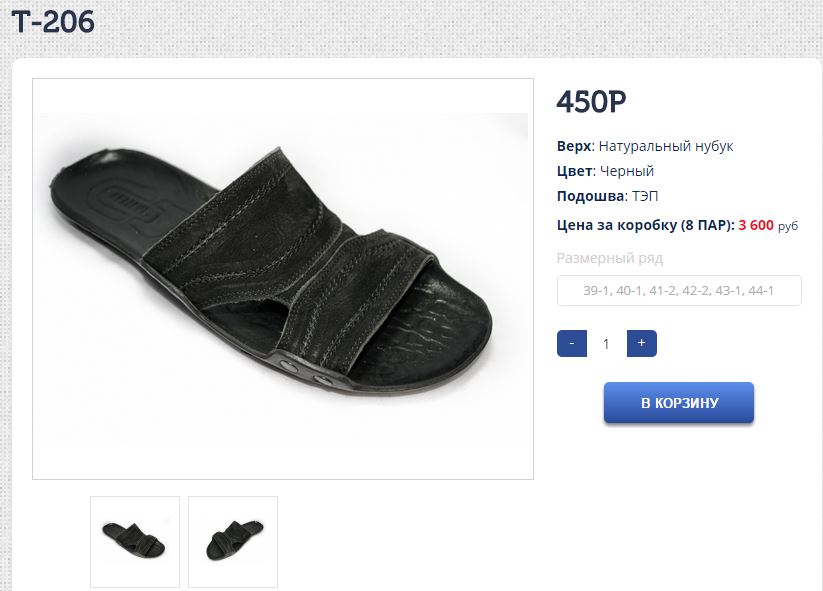Select the Черный color value
This screenshot has width=823, height=591.
[627, 171]
